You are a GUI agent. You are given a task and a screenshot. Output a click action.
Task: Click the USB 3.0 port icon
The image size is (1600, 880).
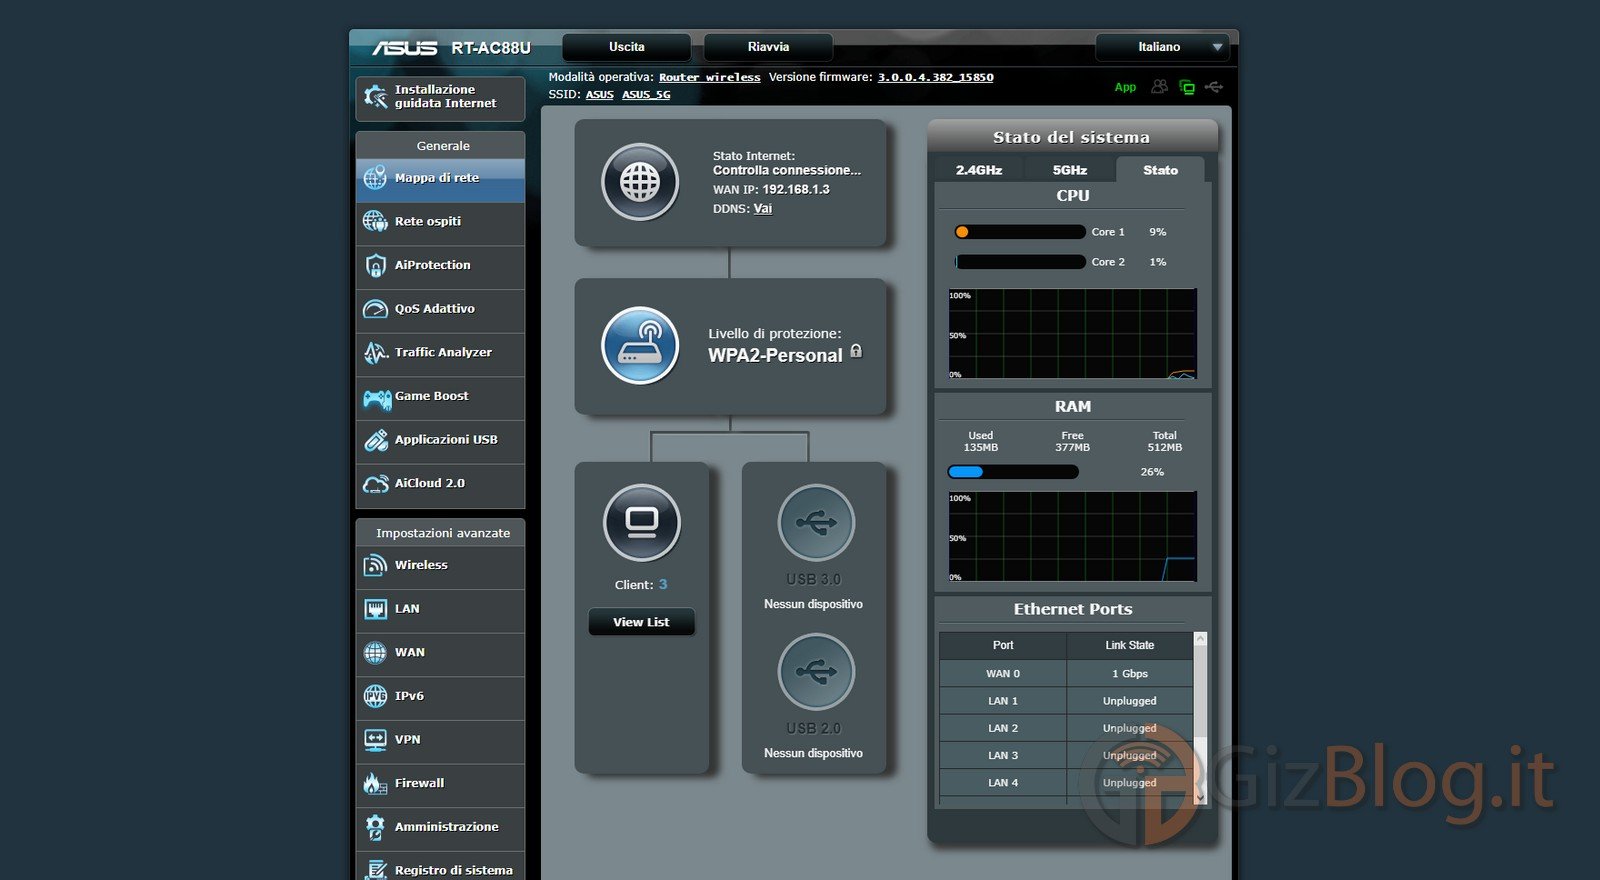click(x=816, y=523)
